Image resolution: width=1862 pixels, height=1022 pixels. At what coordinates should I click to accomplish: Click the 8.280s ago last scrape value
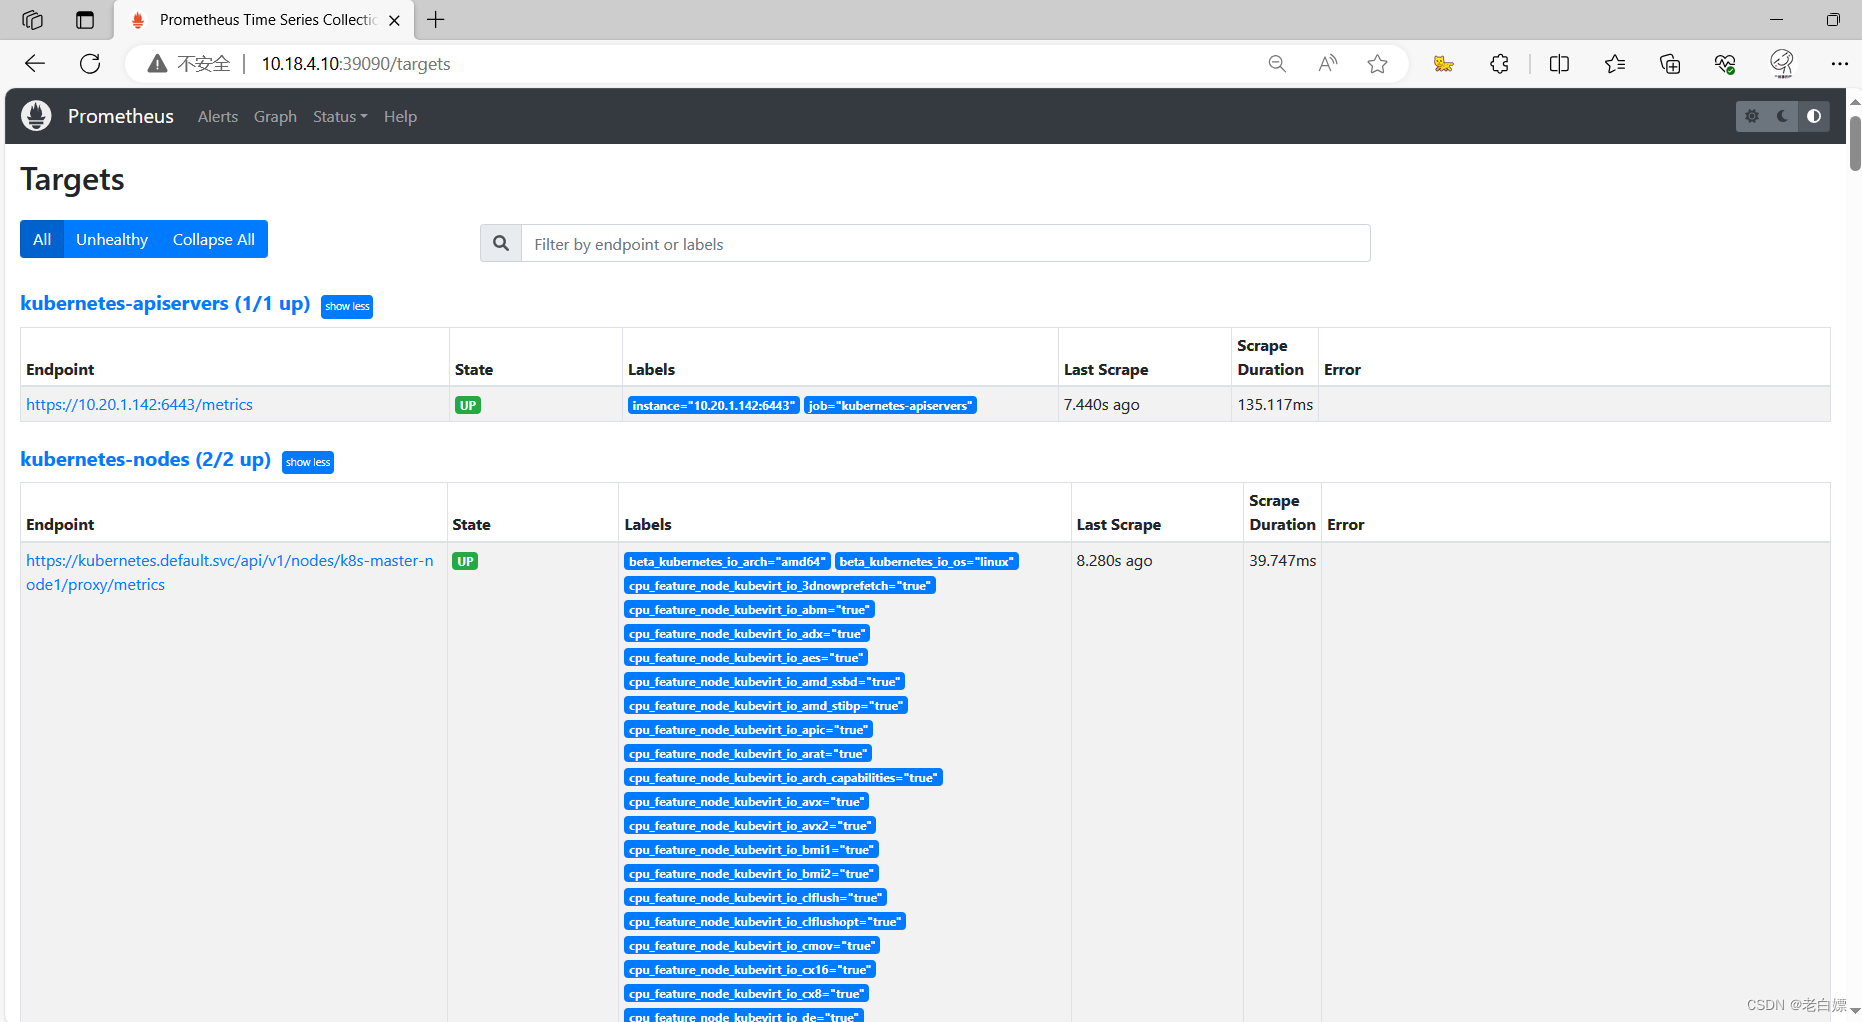pyautogui.click(x=1114, y=560)
